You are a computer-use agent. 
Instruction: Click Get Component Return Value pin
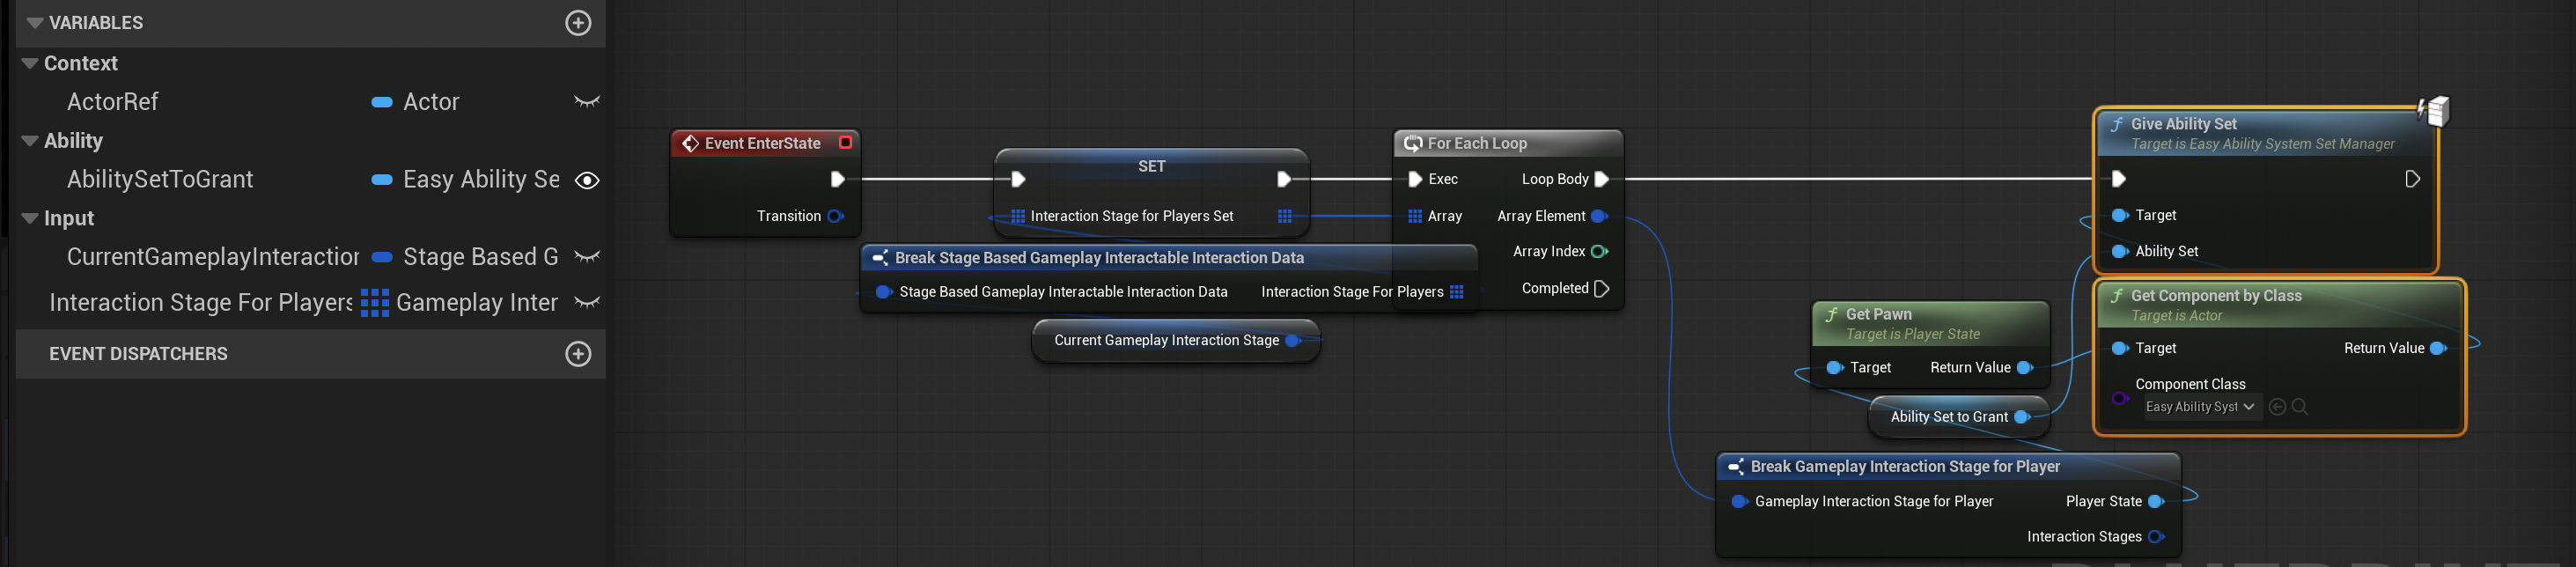[x=2439, y=349]
